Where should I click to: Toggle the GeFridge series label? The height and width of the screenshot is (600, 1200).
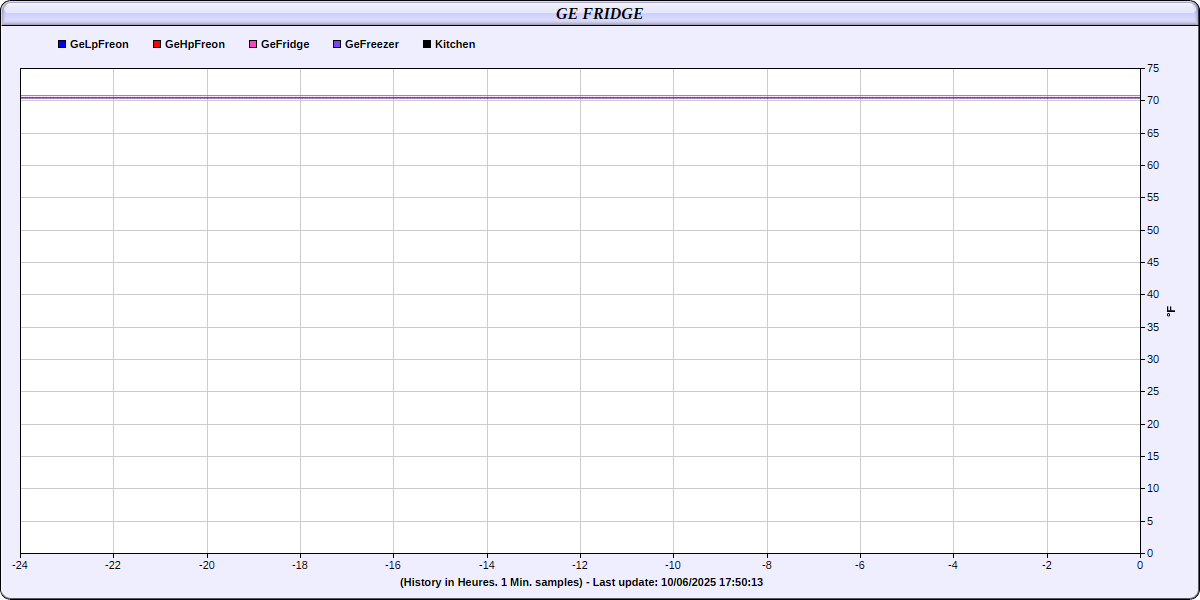[x=285, y=45]
